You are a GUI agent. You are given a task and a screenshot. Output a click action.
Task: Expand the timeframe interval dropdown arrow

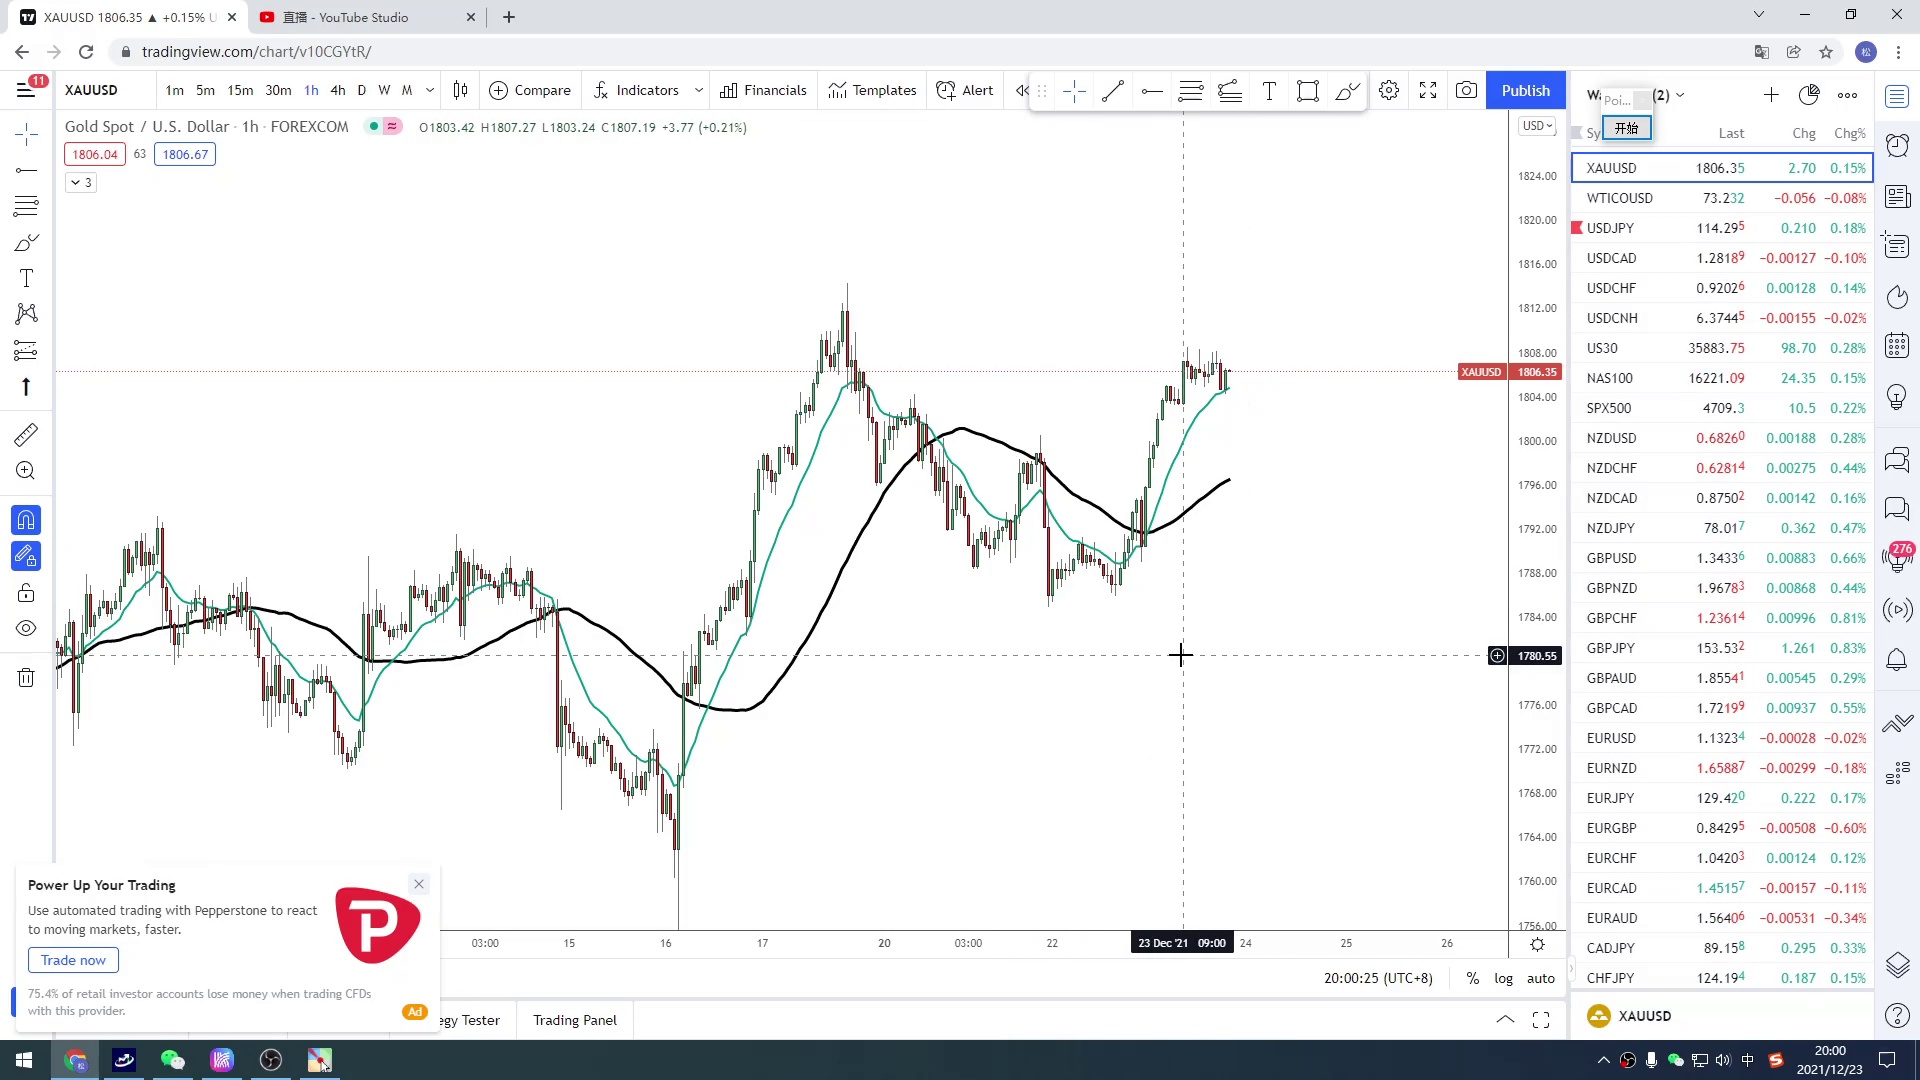pos(430,91)
